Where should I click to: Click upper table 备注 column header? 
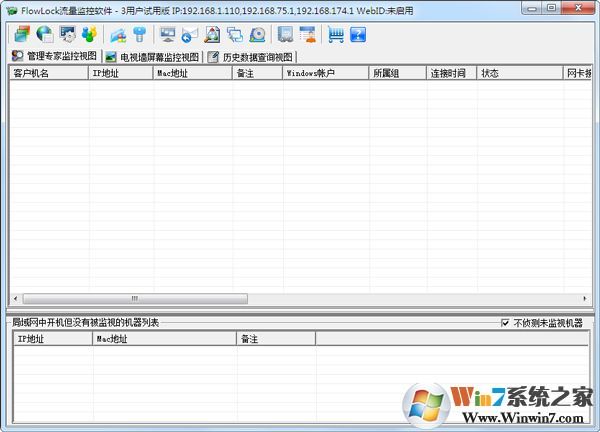pyautogui.click(x=258, y=73)
